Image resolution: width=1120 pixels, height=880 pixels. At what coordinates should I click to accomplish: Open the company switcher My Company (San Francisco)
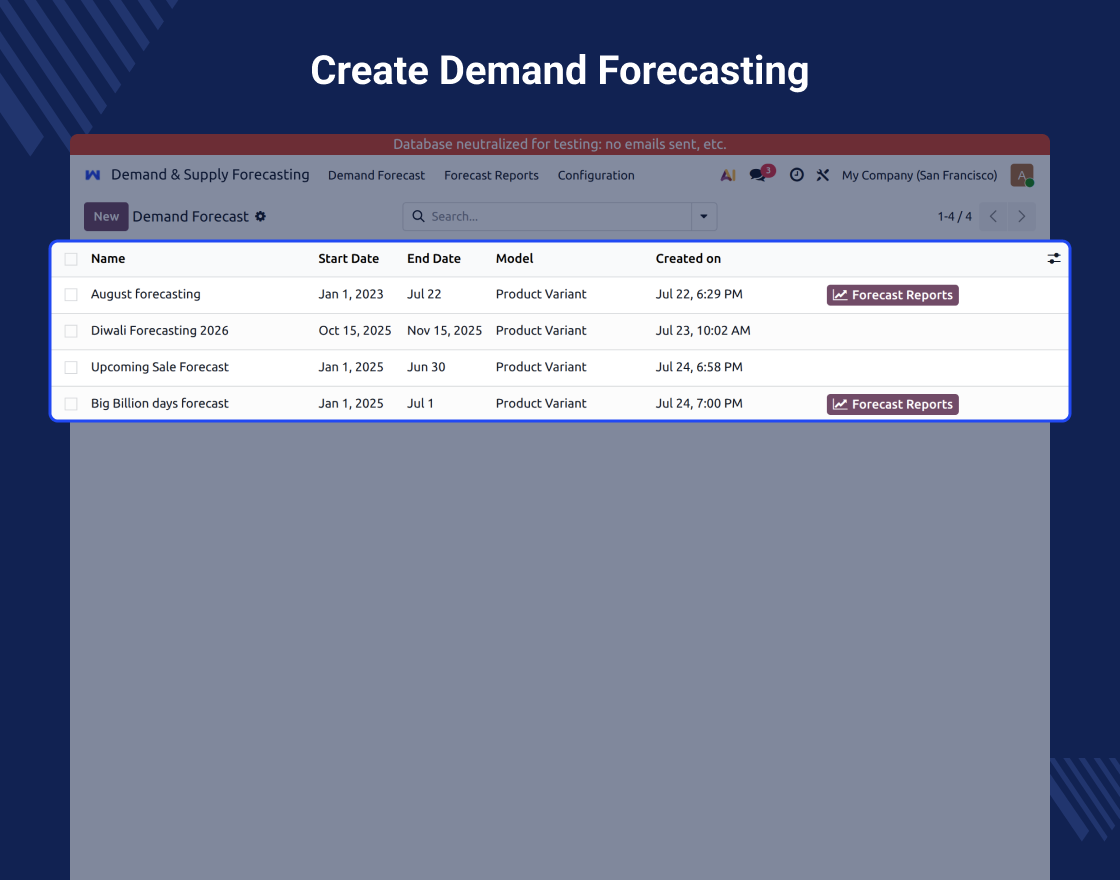click(919, 175)
